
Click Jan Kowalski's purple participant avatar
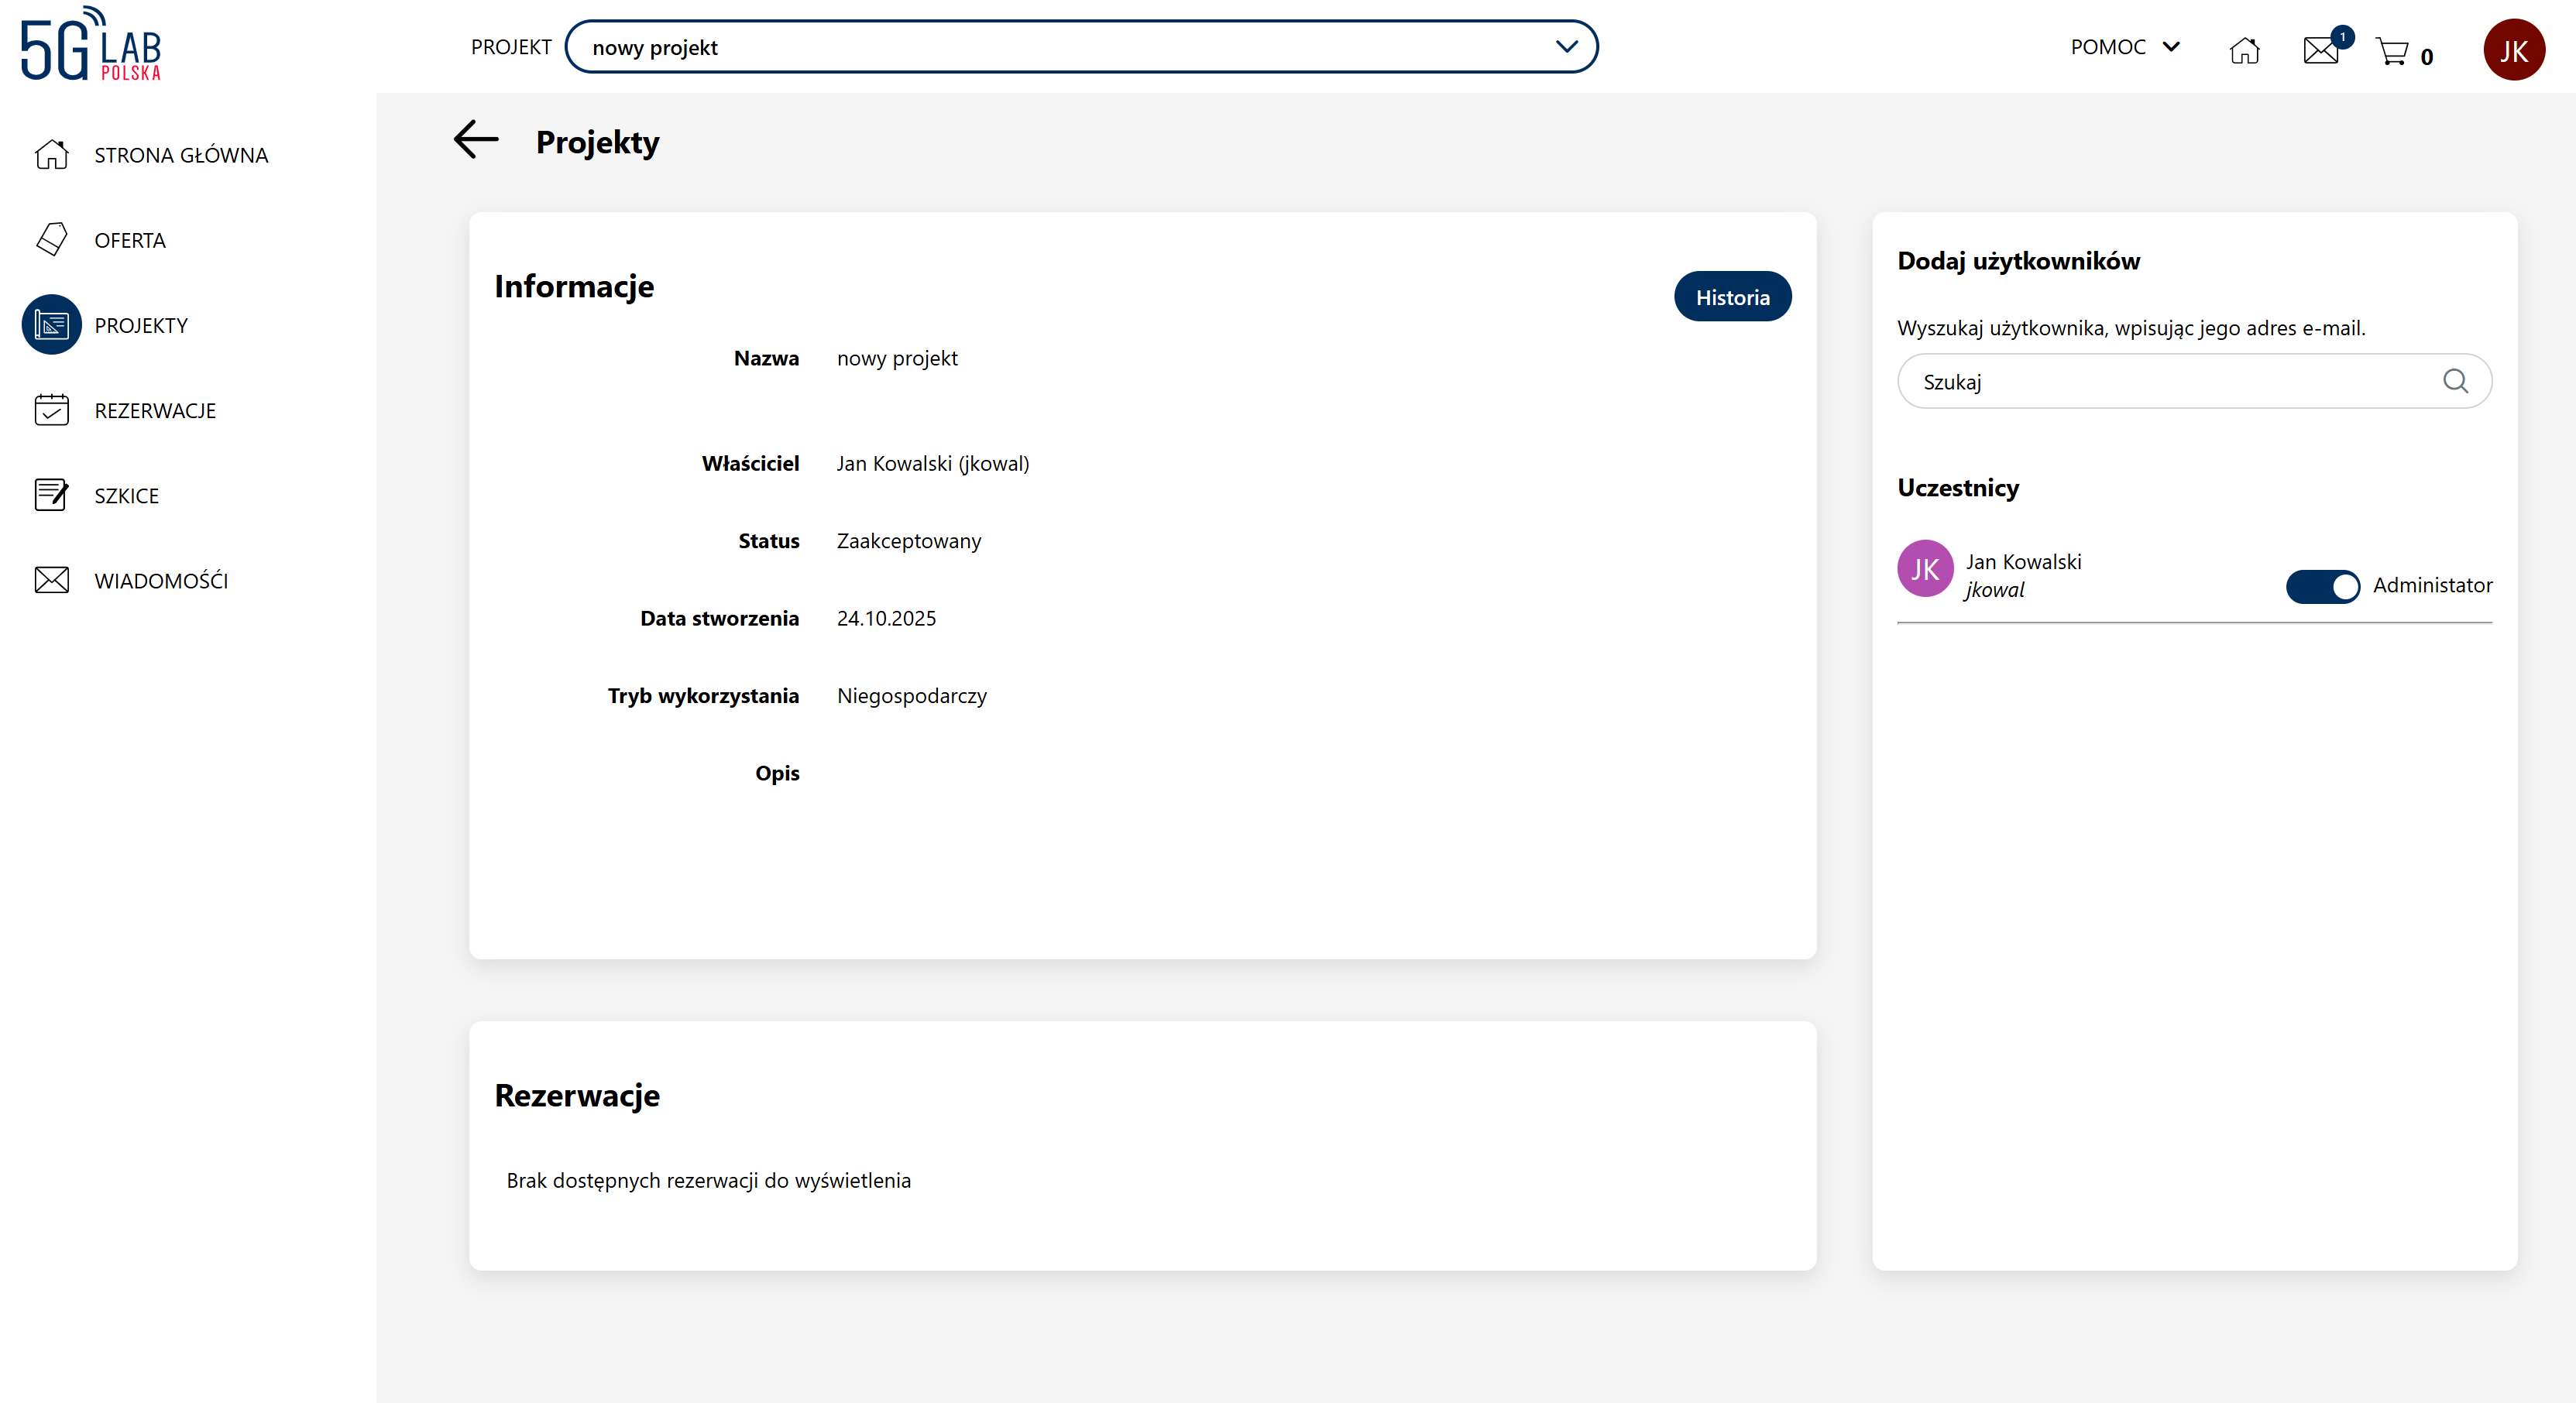coord(1925,569)
